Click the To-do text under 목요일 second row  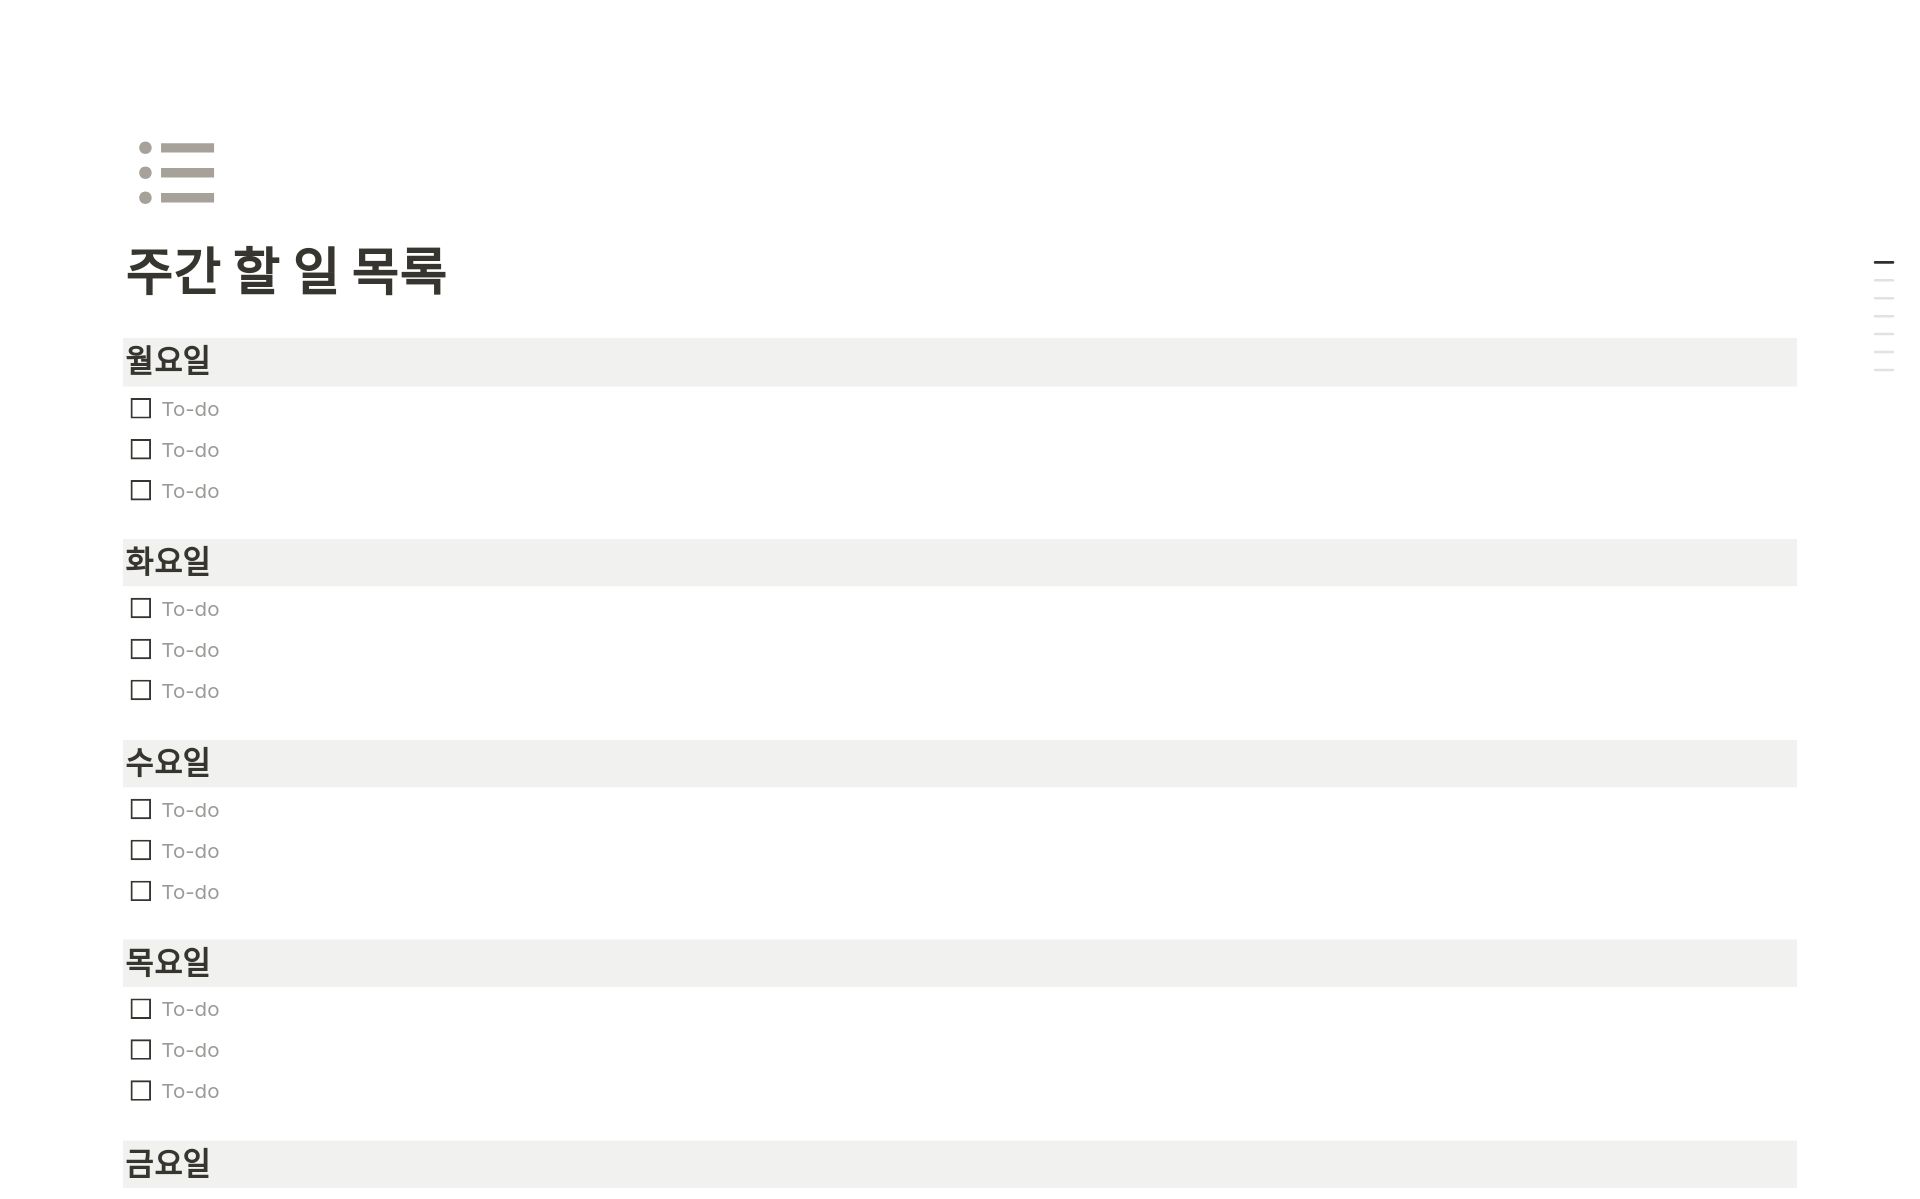pyautogui.click(x=190, y=1049)
